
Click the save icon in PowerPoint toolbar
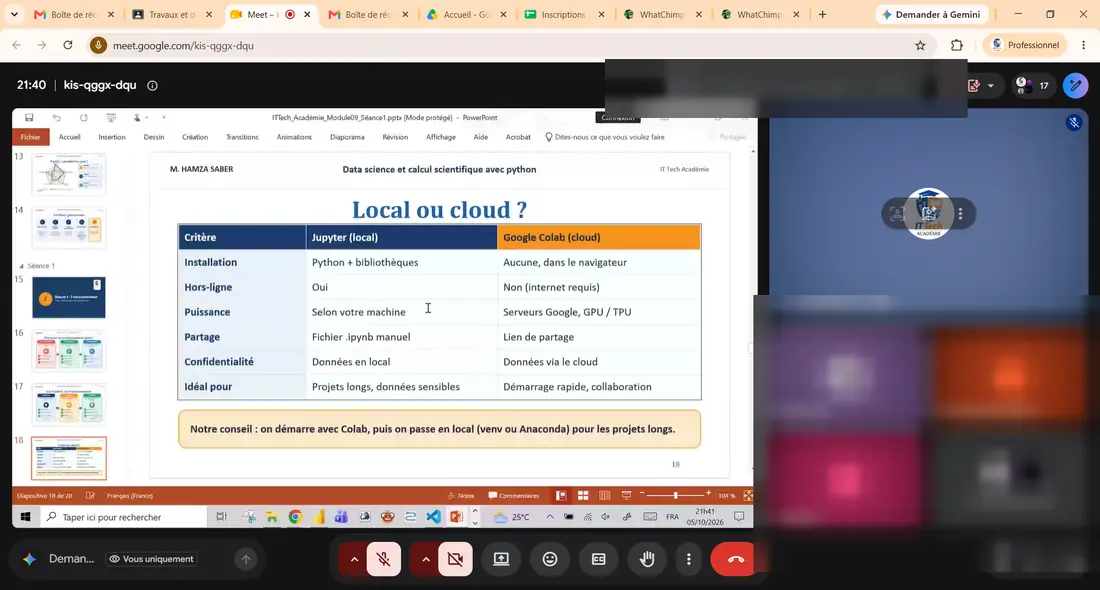point(29,118)
